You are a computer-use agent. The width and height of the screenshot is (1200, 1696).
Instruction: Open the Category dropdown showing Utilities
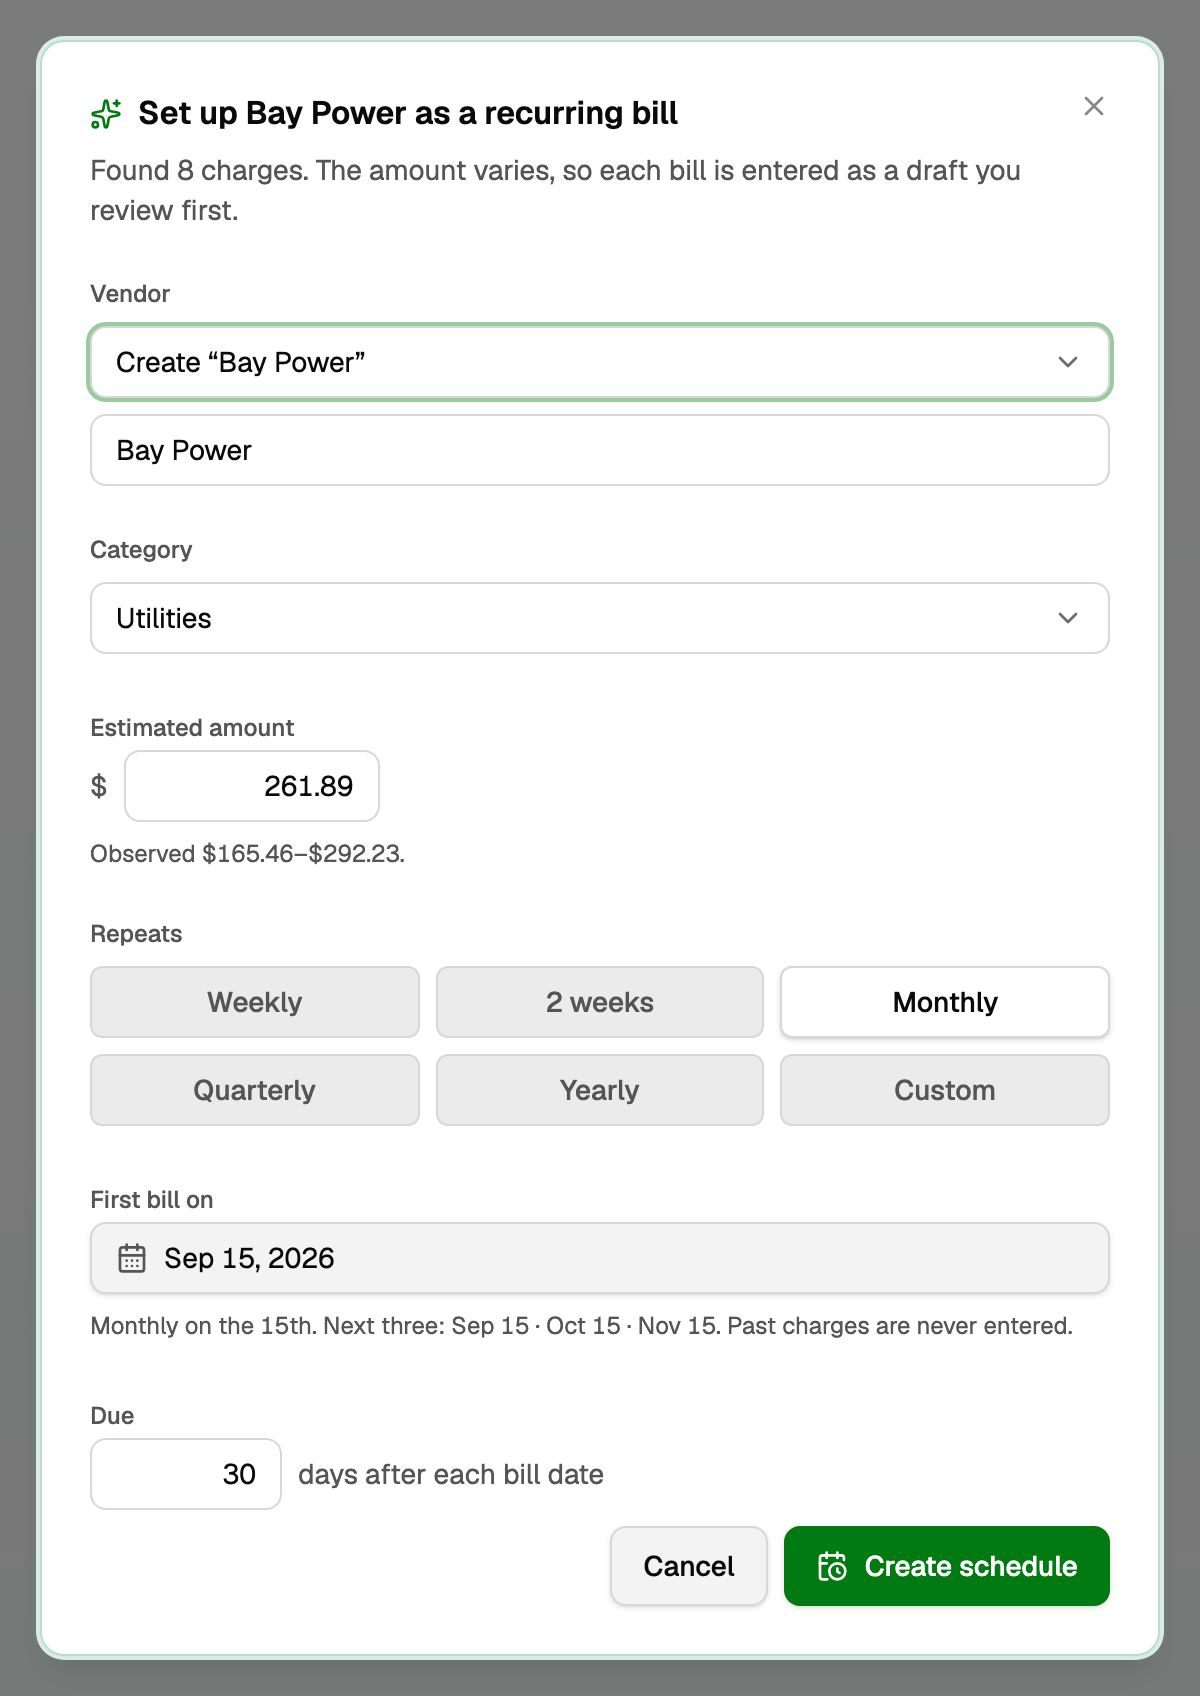coord(600,618)
